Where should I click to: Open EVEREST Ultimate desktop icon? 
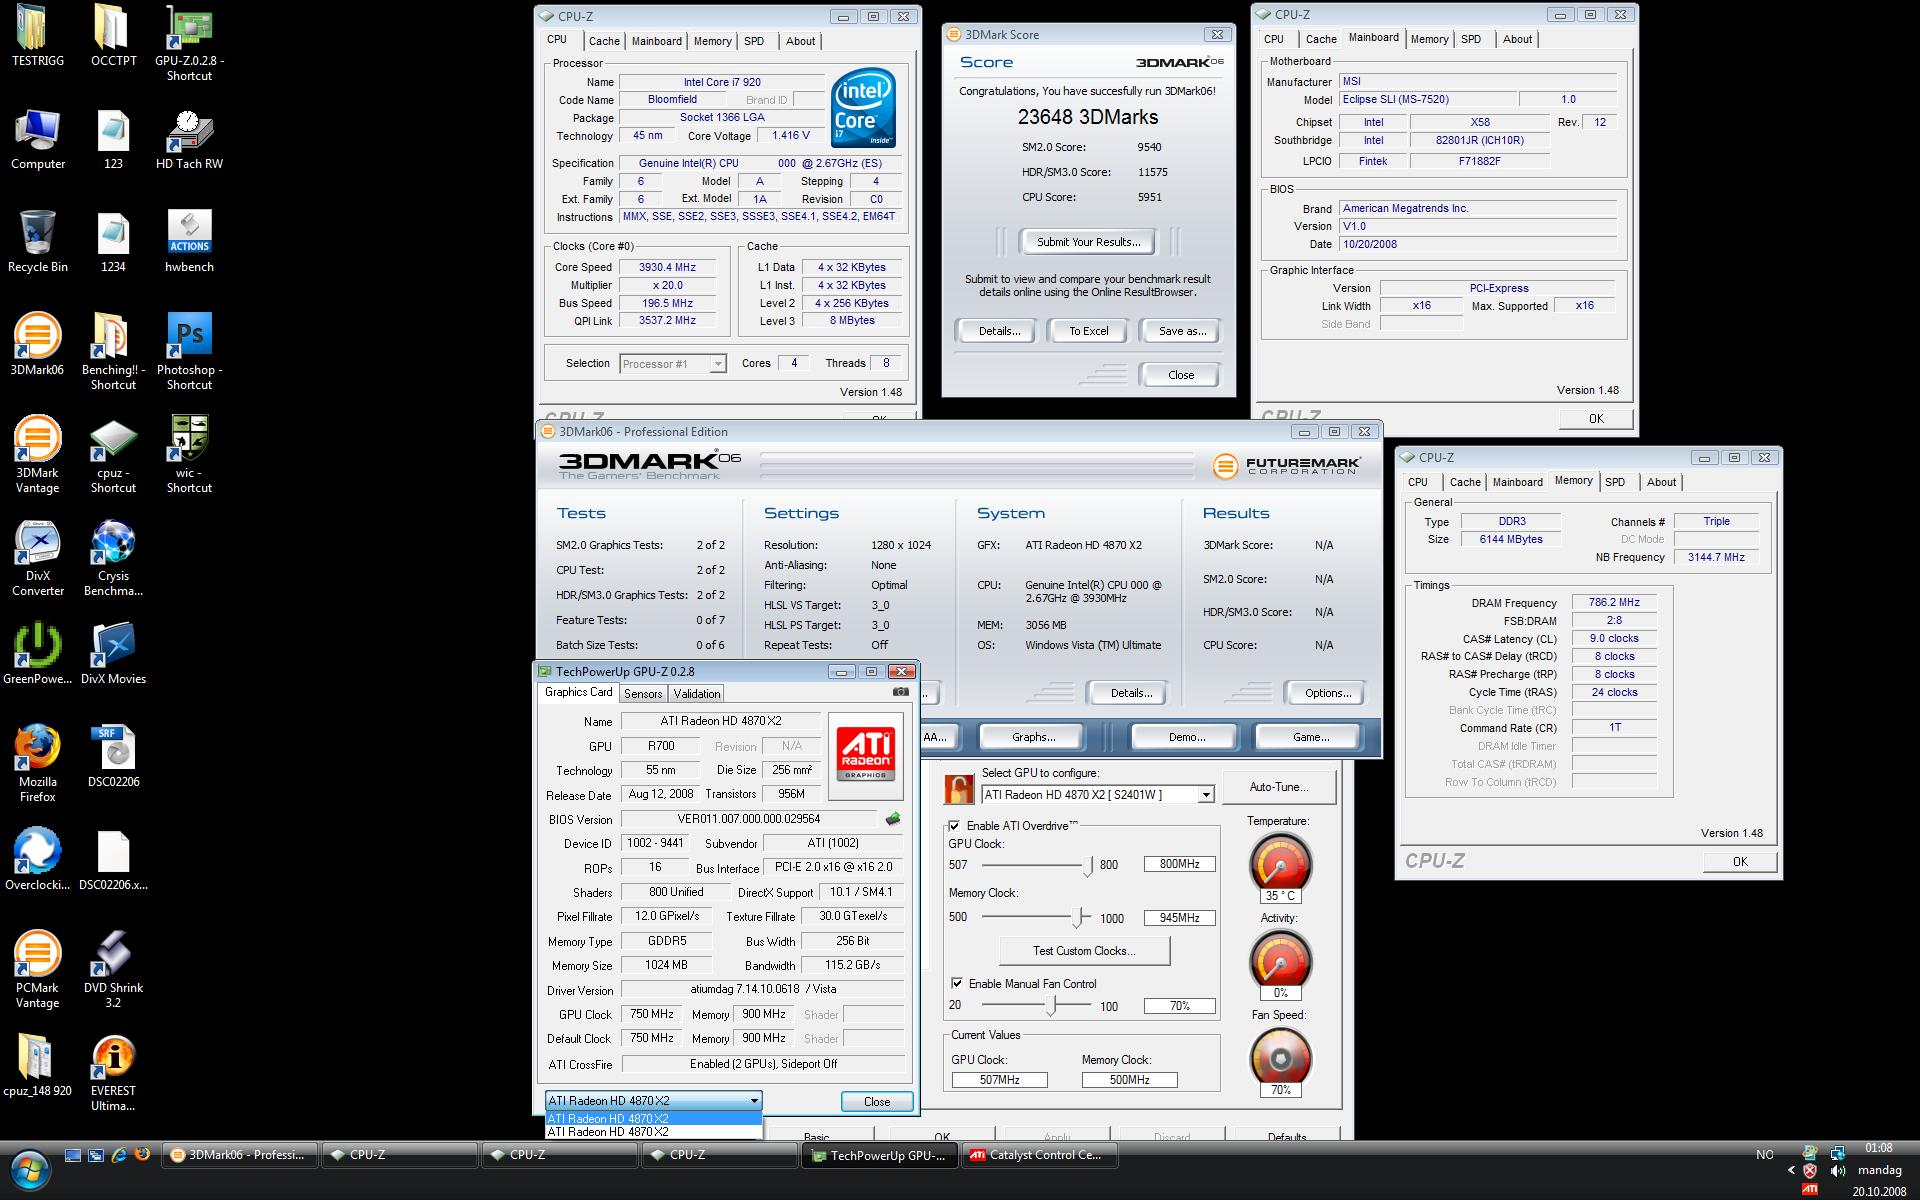pyautogui.click(x=113, y=1073)
